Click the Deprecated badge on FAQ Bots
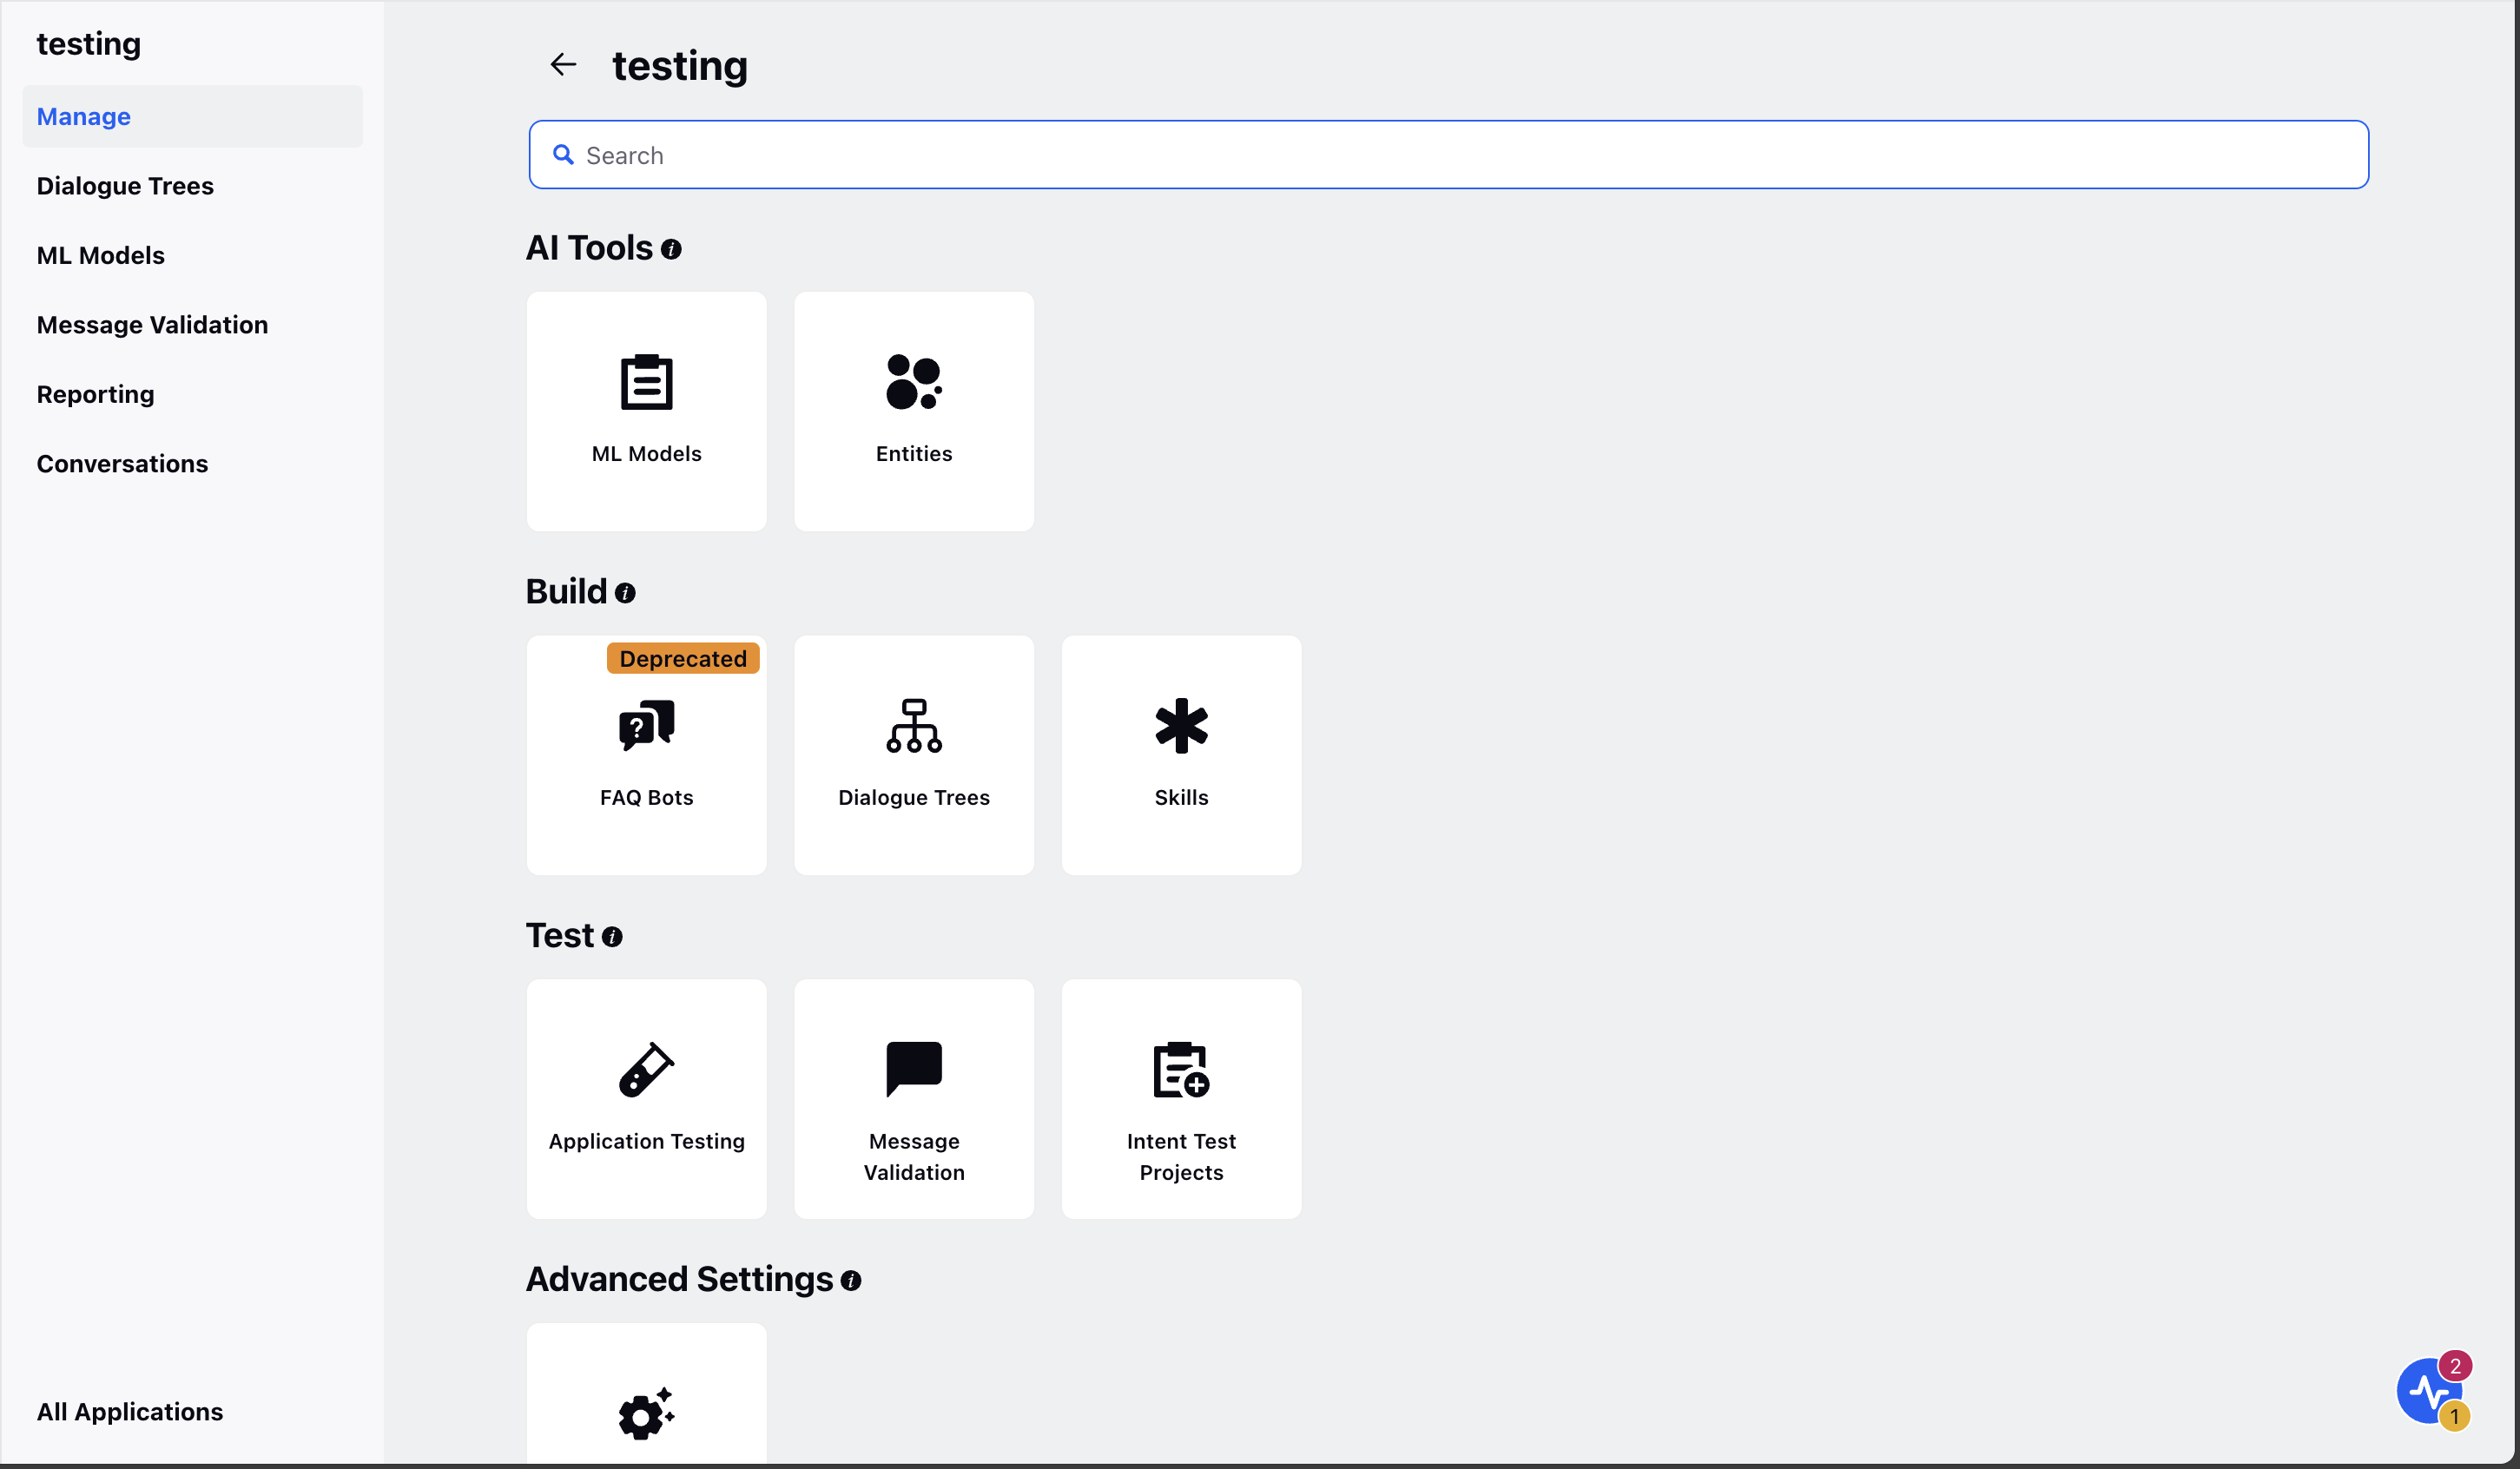The height and width of the screenshot is (1469, 2520). [x=683, y=659]
